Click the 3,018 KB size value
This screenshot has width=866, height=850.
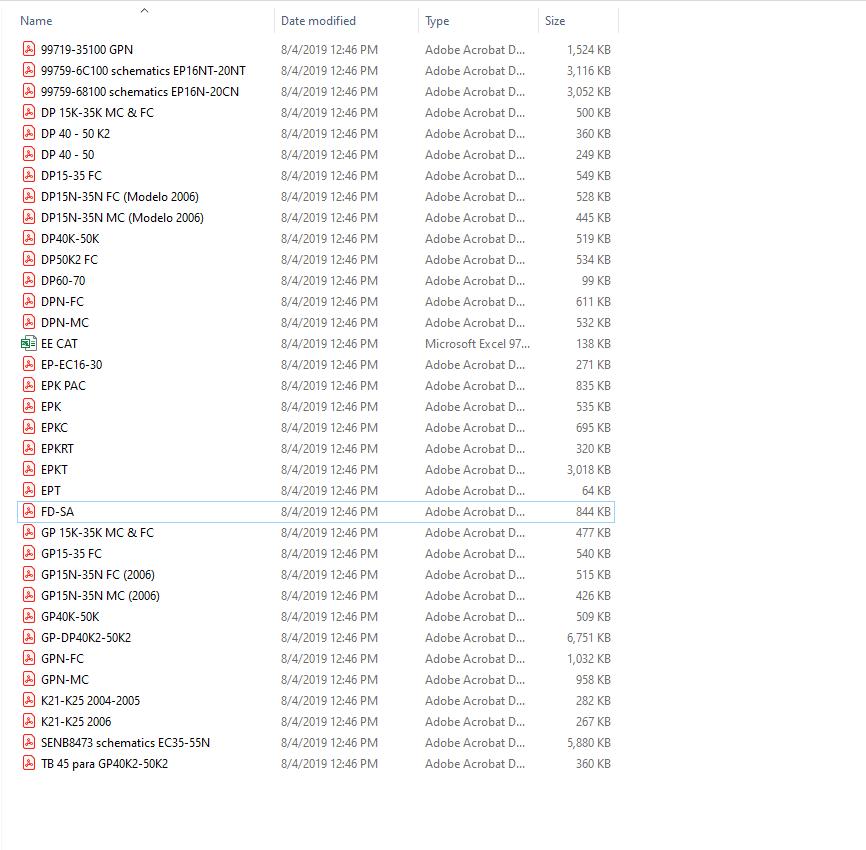point(588,469)
